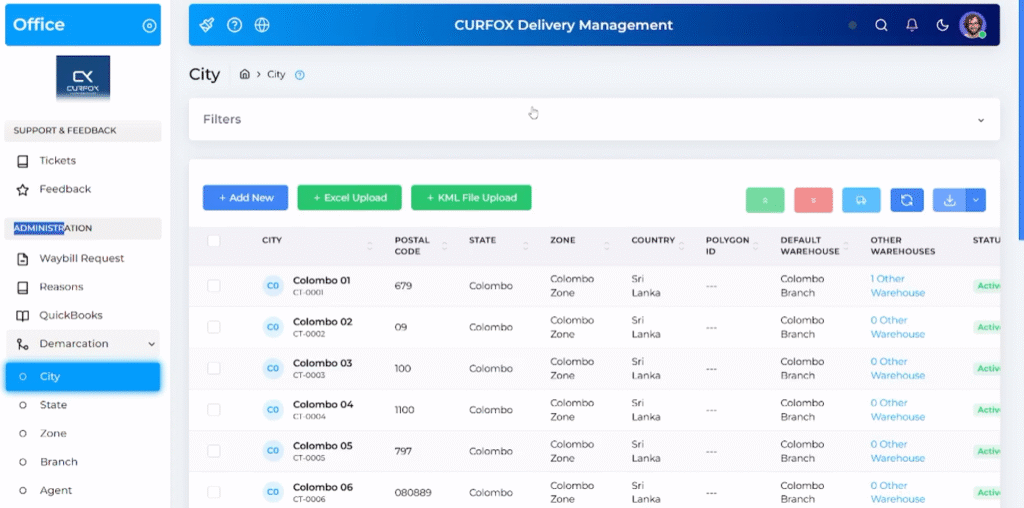The image size is (1024, 508).
Task: Click the user profile avatar
Action: pyautogui.click(x=972, y=25)
